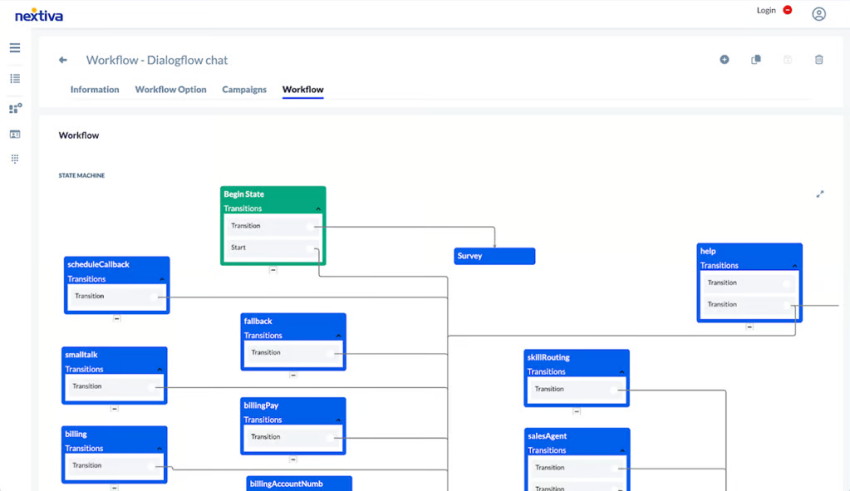Open the hamburger menu in sidebar
Viewport: 850px width, 491px height.
click(15, 48)
